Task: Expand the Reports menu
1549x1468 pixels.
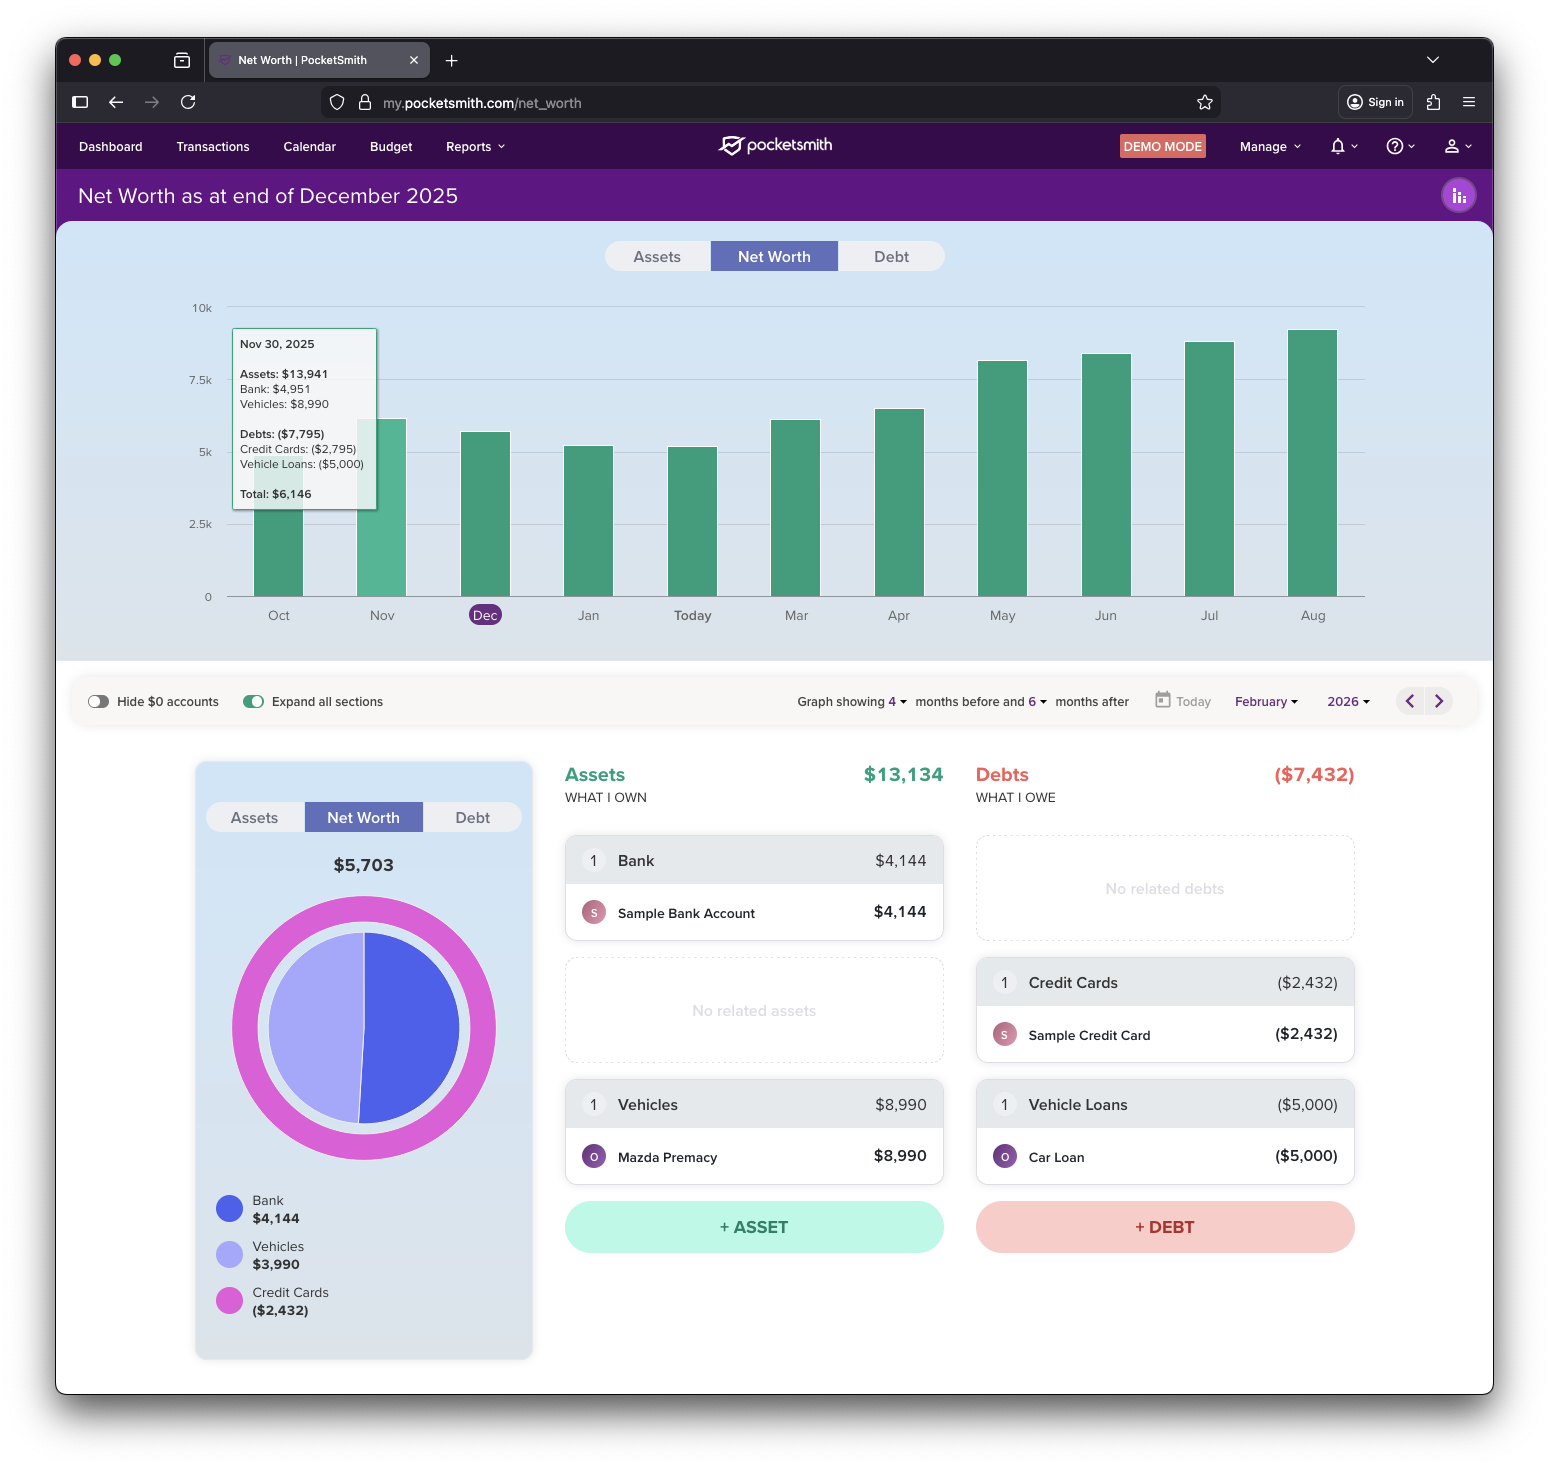Action: click(x=475, y=147)
